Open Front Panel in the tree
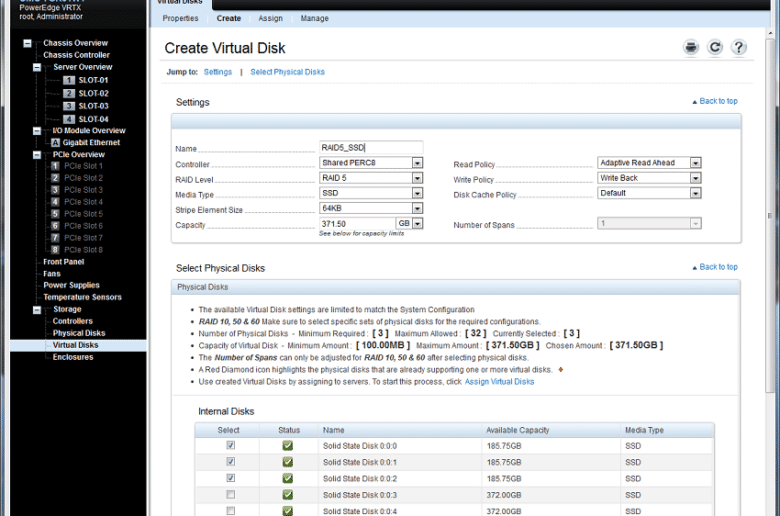This screenshot has width=780, height=516. (64, 262)
